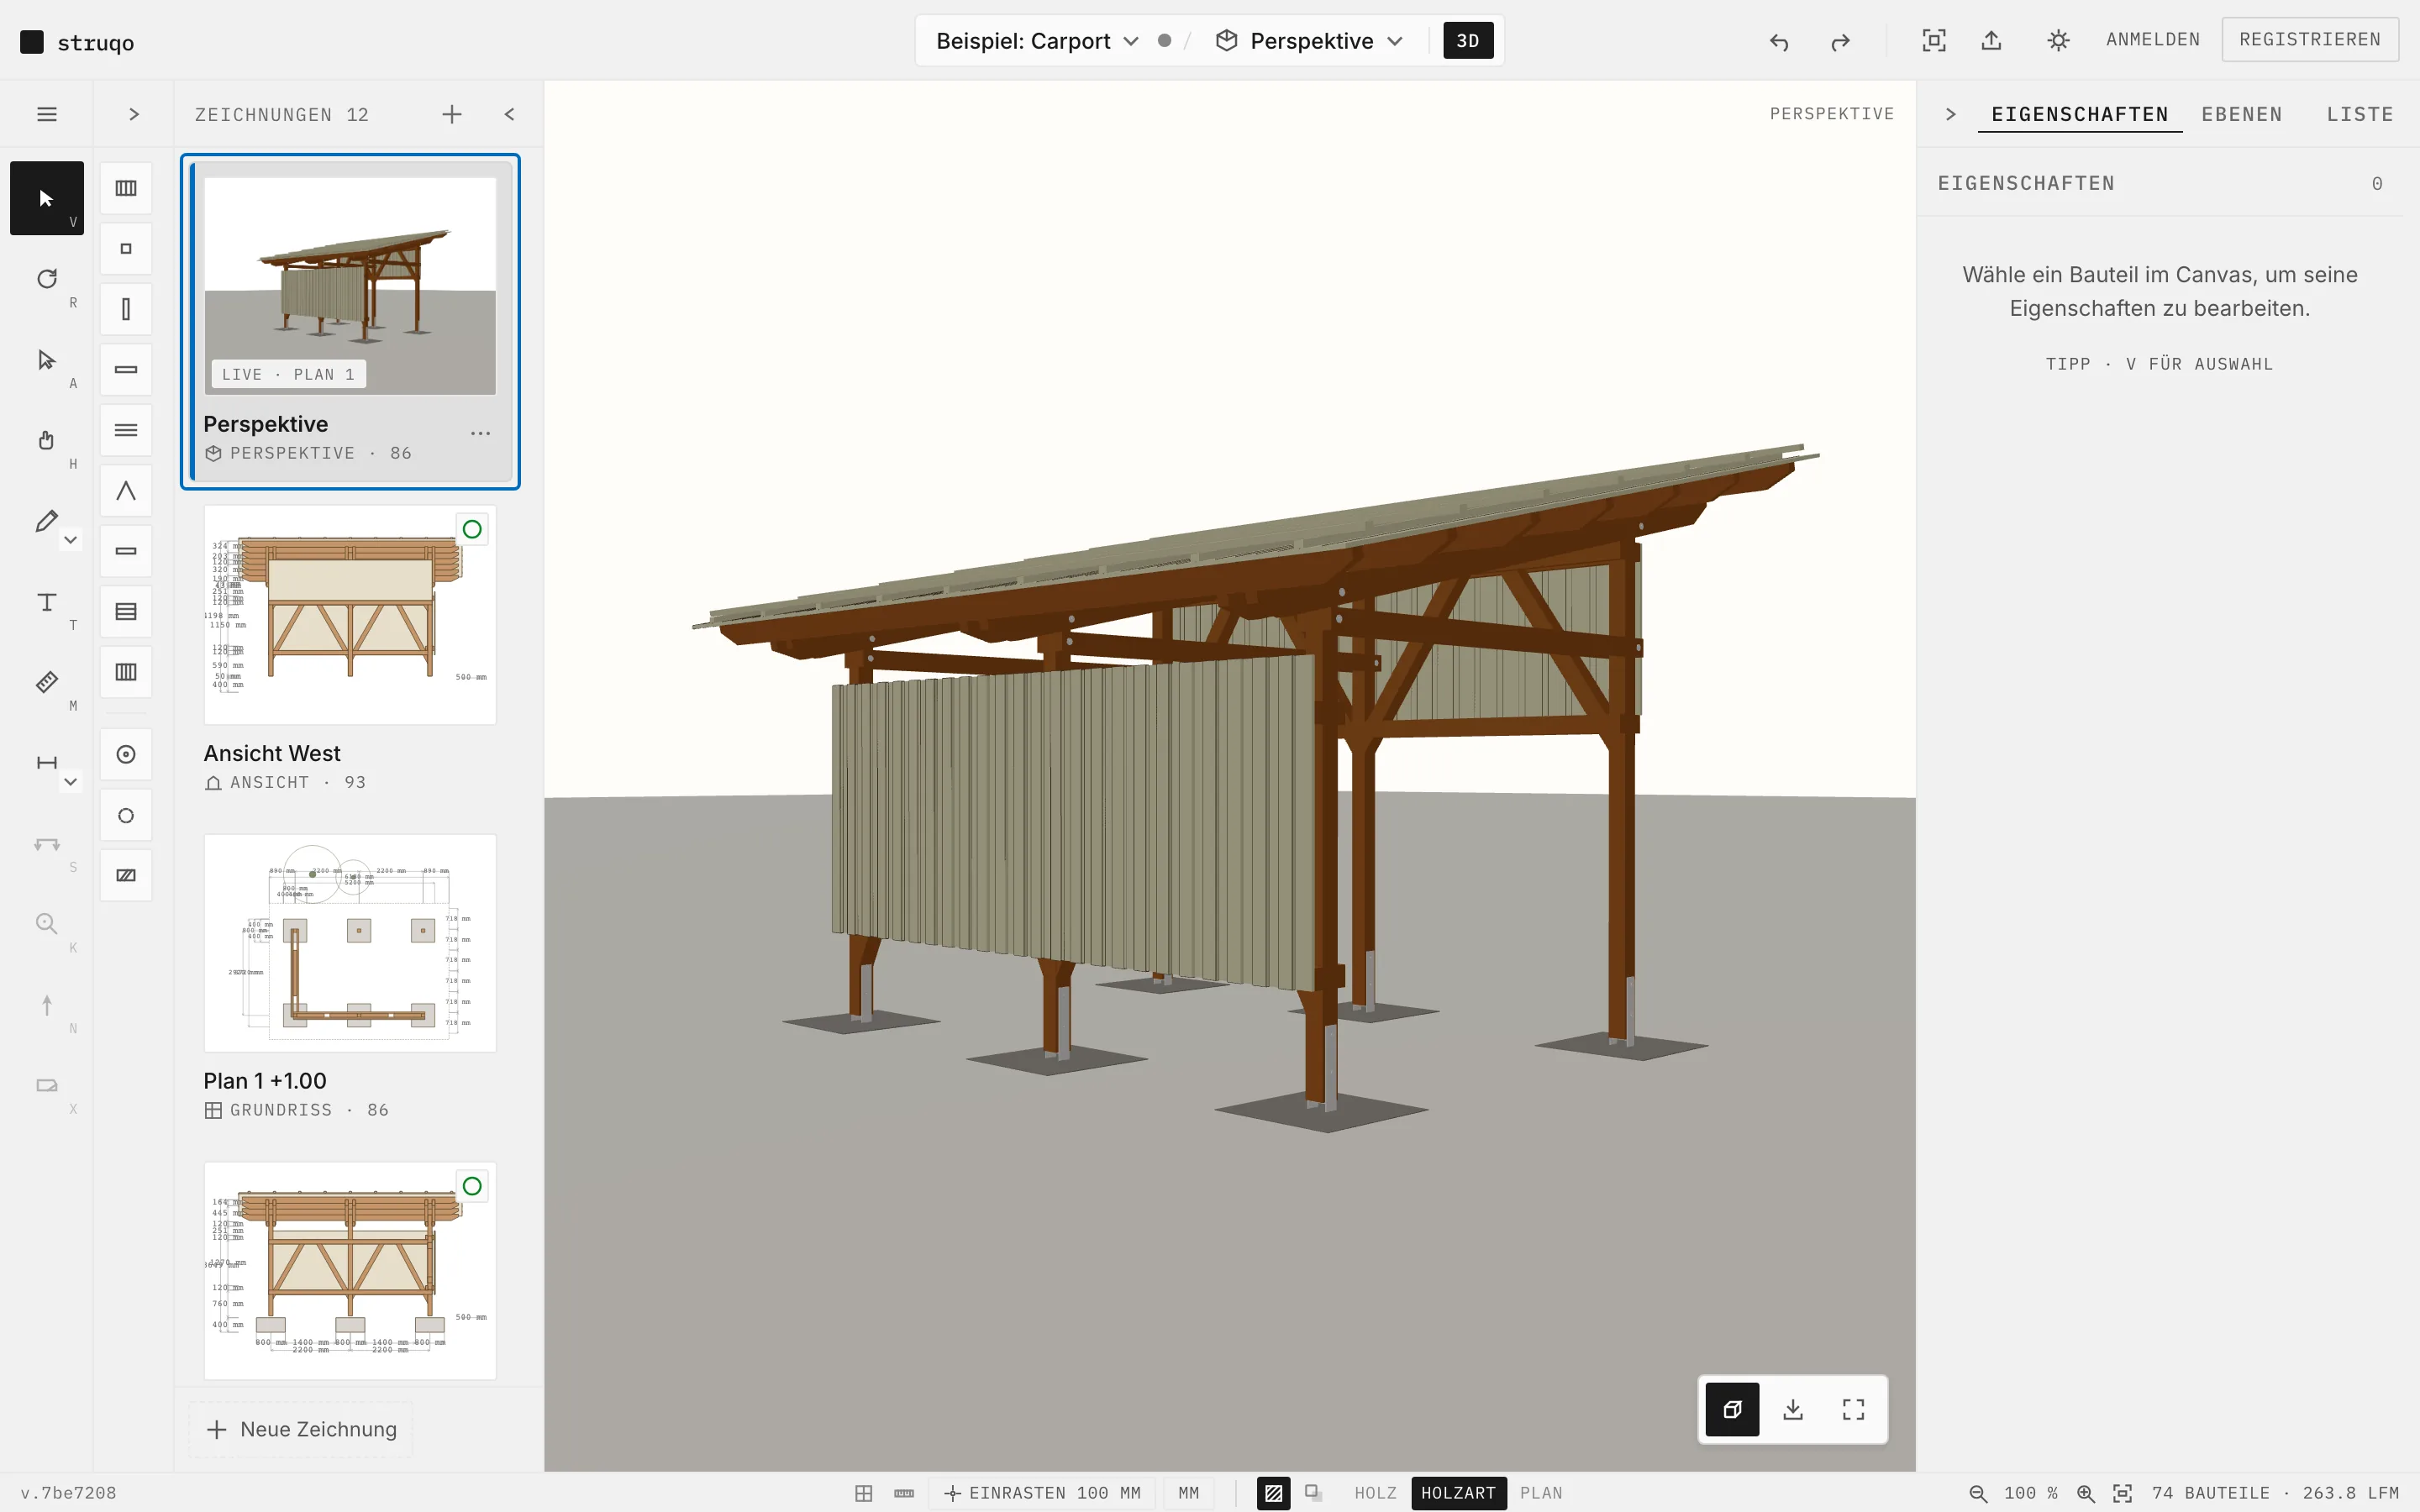This screenshot has width=2420, height=1512.
Task: Click the zoom in magnifier in status bar
Action: (x=2085, y=1493)
